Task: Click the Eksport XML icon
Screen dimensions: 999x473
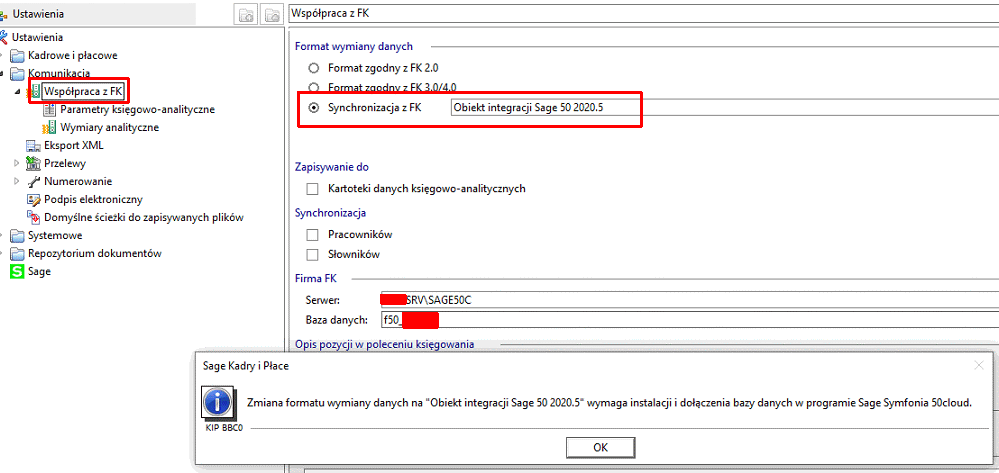Action: (x=33, y=145)
